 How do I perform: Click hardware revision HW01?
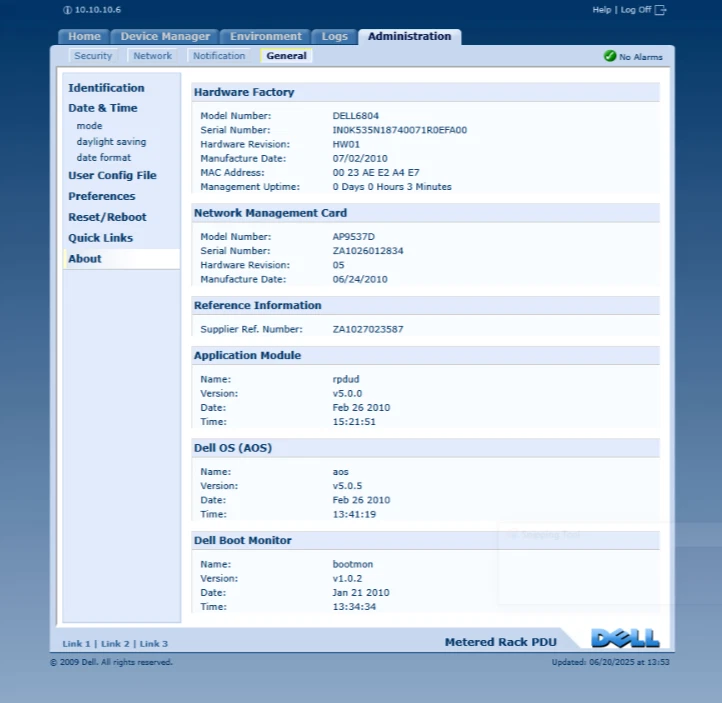point(346,144)
